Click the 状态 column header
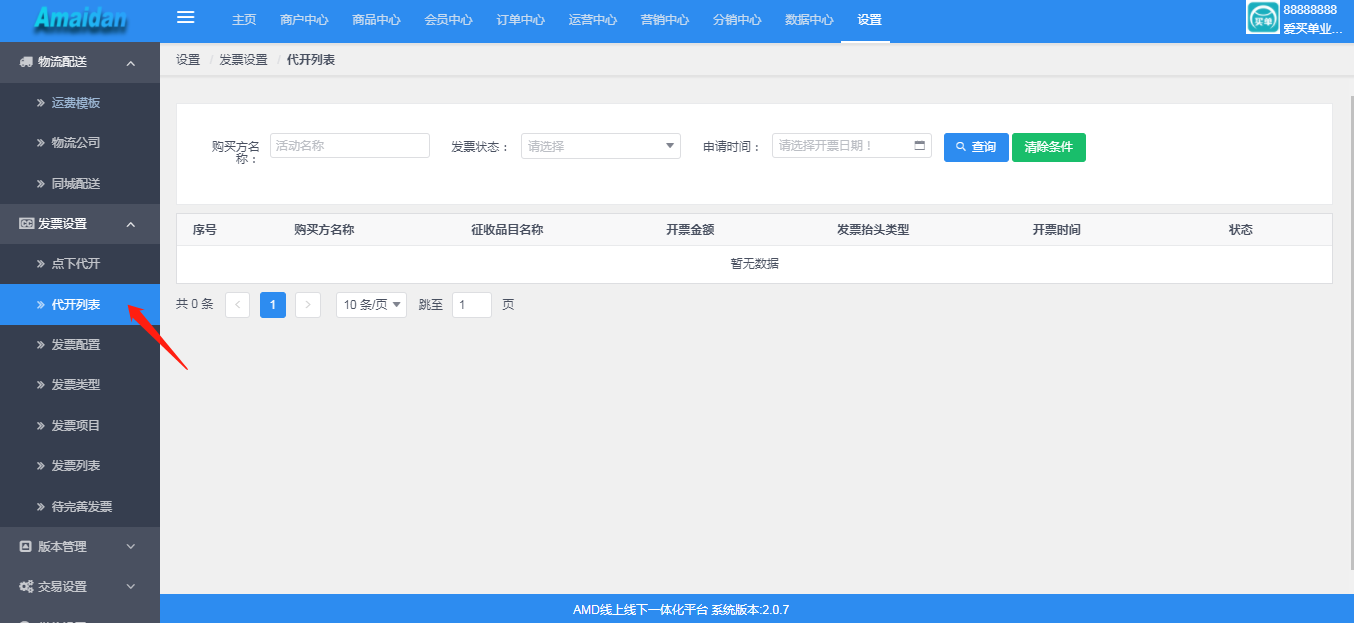1354x623 pixels. pyautogui.click(x=1241, y=230)
